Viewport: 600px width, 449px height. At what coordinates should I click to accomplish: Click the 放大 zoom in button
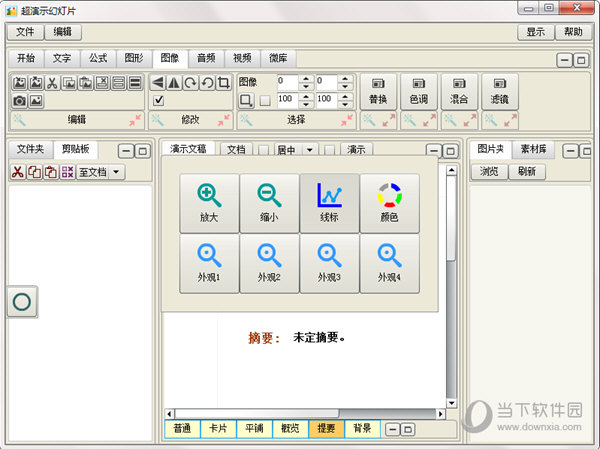tap(209, 203)
